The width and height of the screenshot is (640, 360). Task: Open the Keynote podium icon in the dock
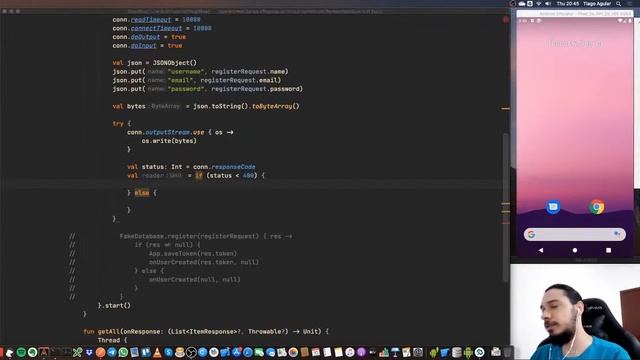pyautogui.click(x=395, y=352)
